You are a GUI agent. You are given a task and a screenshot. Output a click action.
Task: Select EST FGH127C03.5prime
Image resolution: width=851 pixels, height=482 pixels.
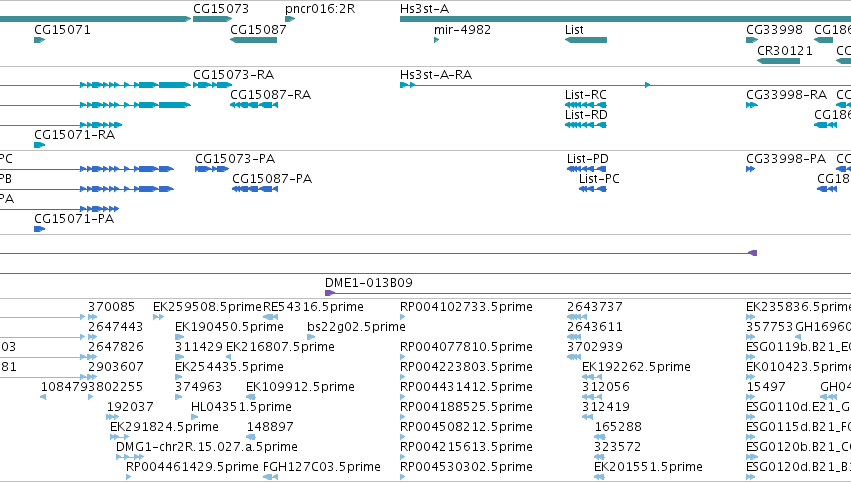tap(322, 467)
